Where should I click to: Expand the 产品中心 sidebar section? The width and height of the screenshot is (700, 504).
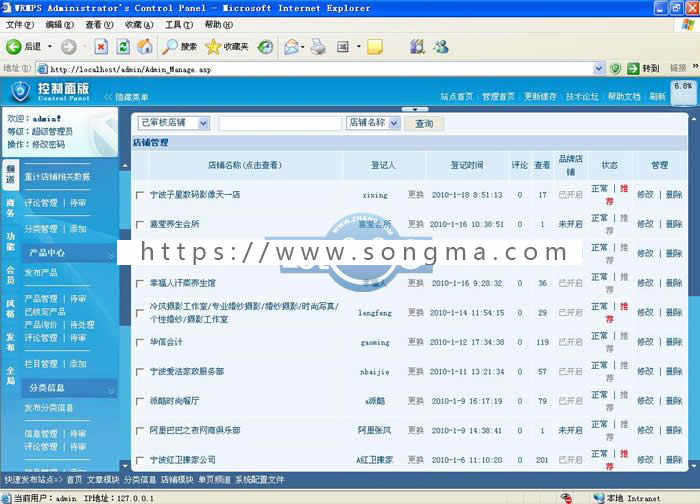click(70, 253)
